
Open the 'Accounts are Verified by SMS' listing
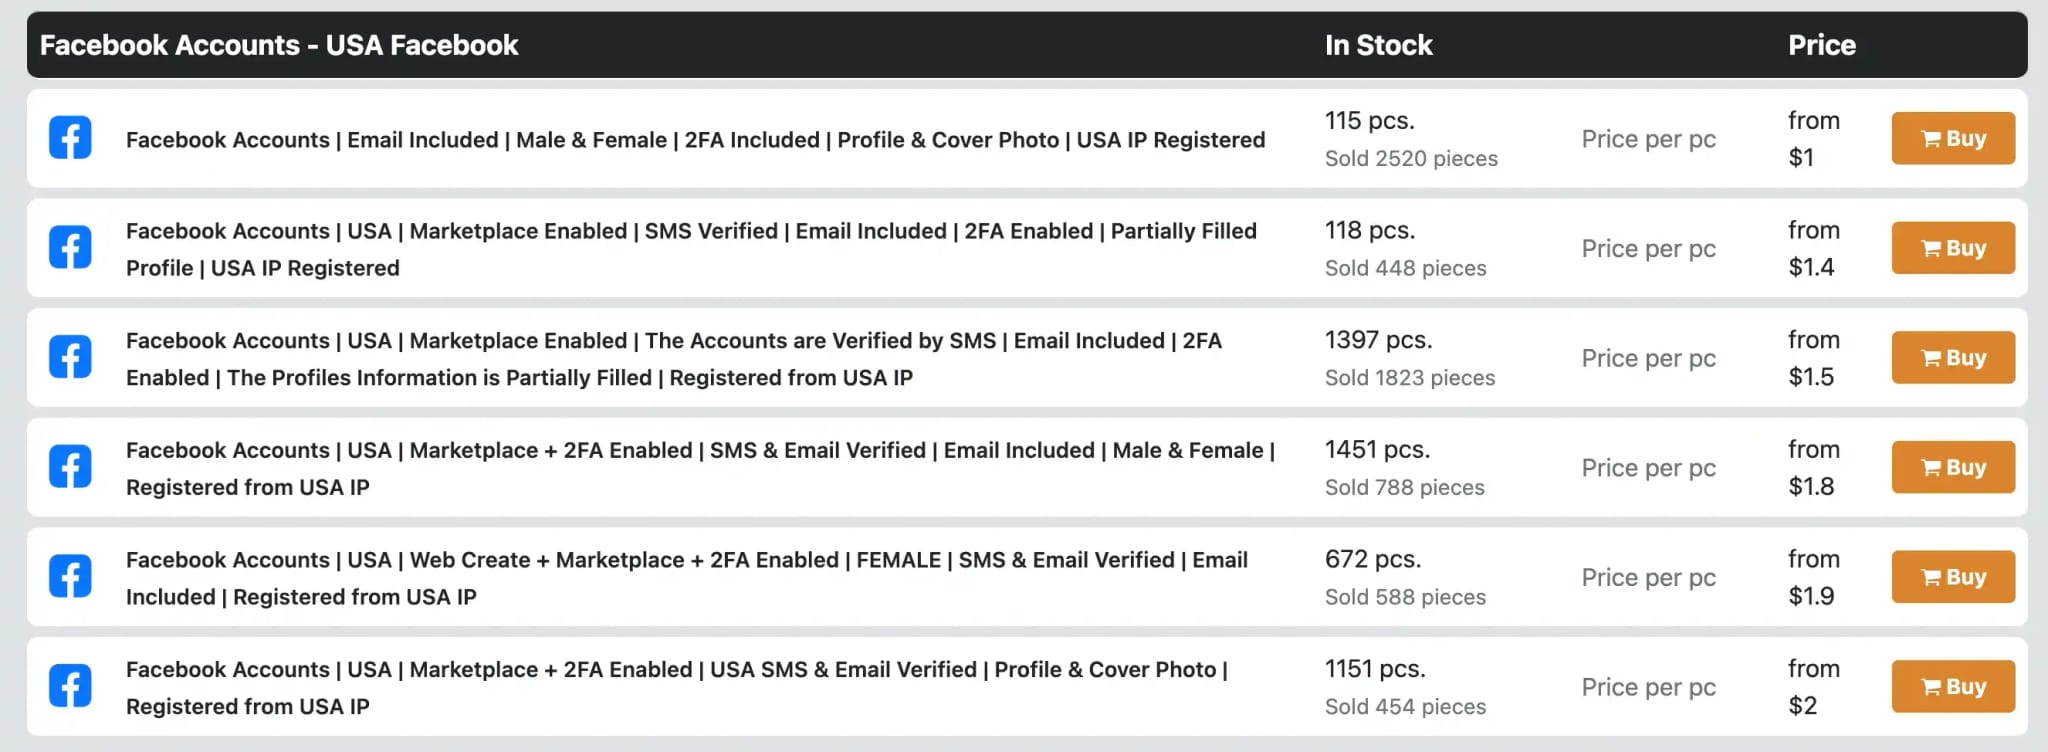click(x=674, y=359)
